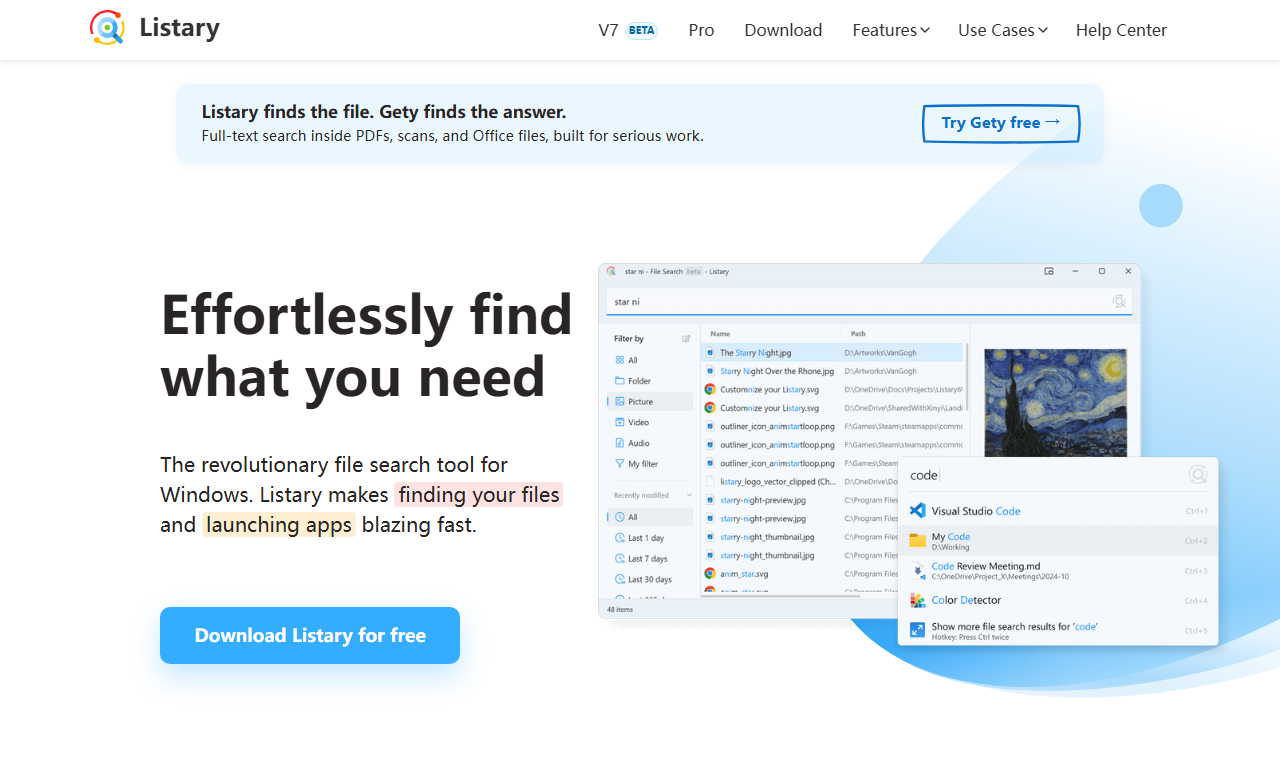
Task: Click the Listary app icon in the File Search title bar
Action: pos(610,271)
